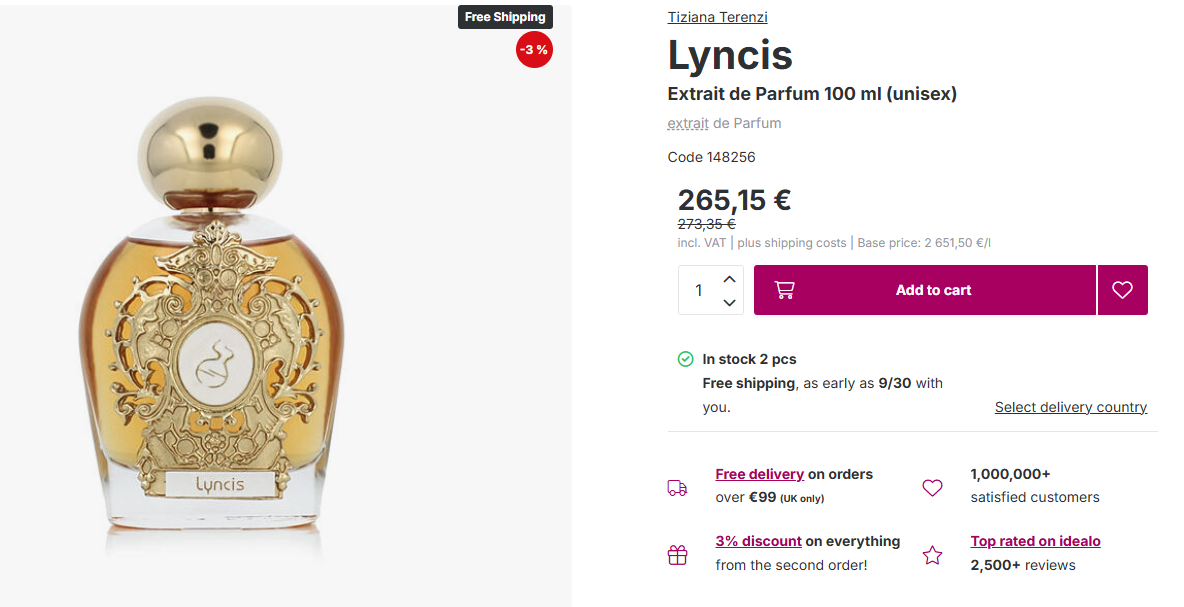Screen dimensions: 1184x607
Task: Open the Top rated on idealo link
Action: 1035,541
